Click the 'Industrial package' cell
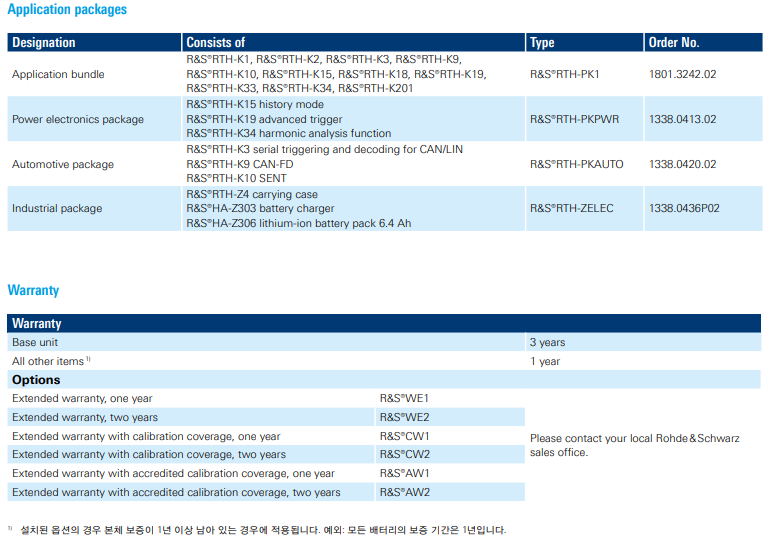 coord(57,209)
